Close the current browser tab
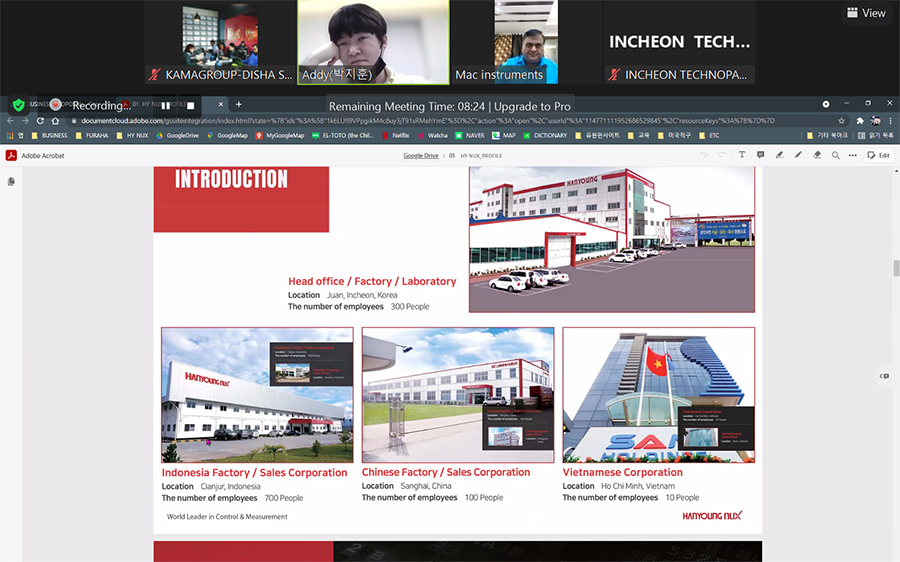Image resolution: width=900 pixels, height=562 pixels. coord(220,104)
